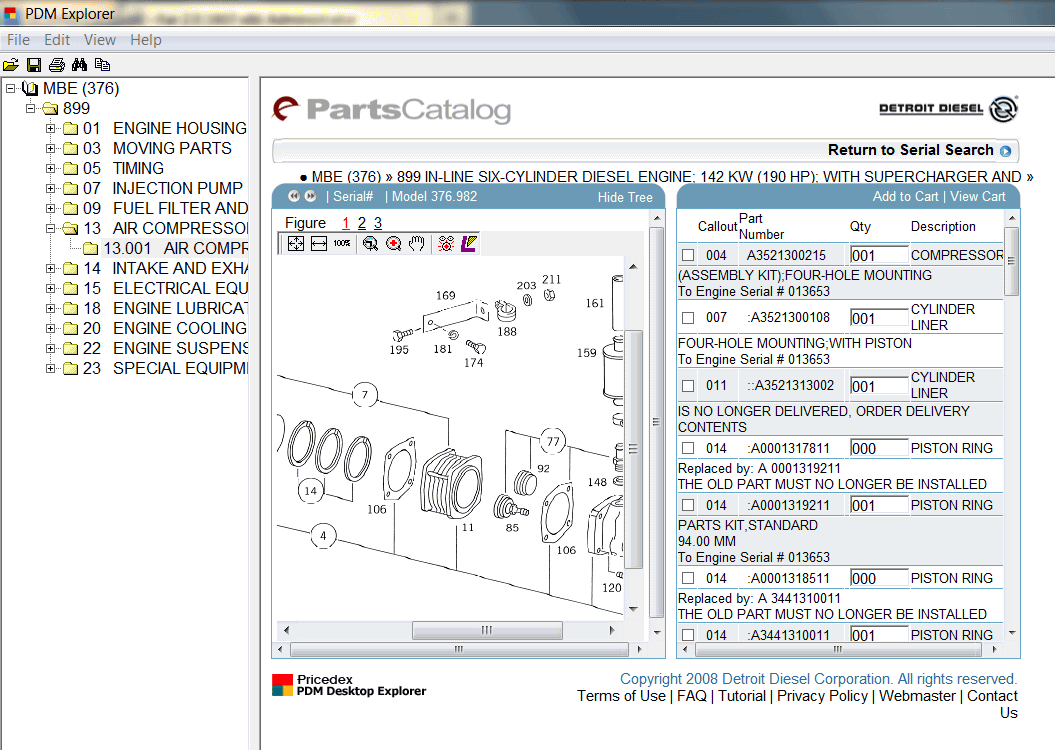
Task: Click the fit-to-window icon in figure toolbar
Action: 295,244
